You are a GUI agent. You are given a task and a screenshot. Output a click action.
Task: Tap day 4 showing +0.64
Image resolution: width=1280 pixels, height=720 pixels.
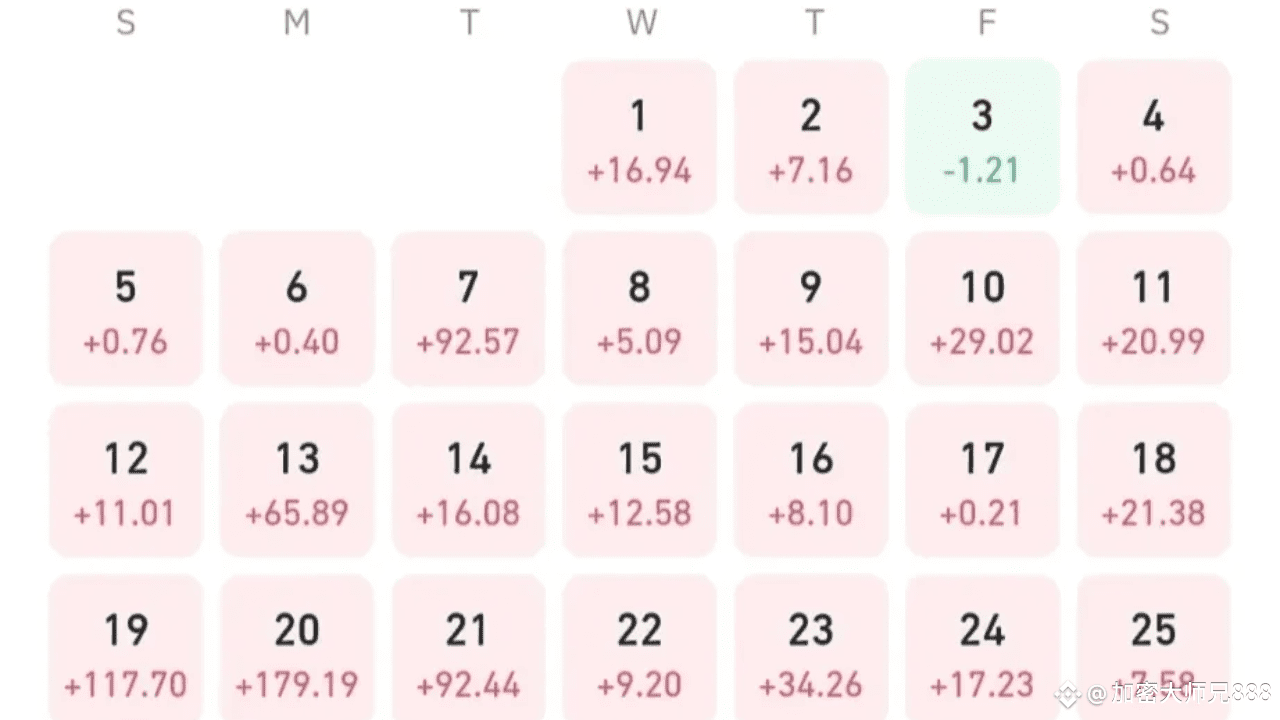(x=1154, y=137)
